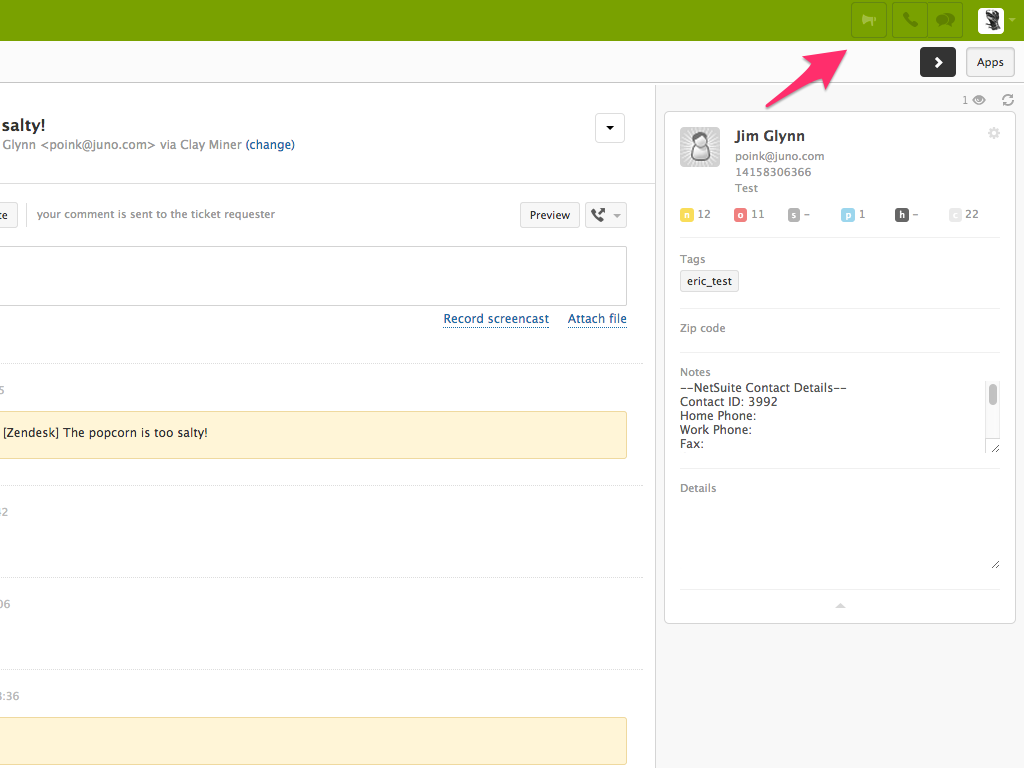Change the ticket requester via the change link
The width and height of the screenshot is (1024, 768).
click(270, 144)
